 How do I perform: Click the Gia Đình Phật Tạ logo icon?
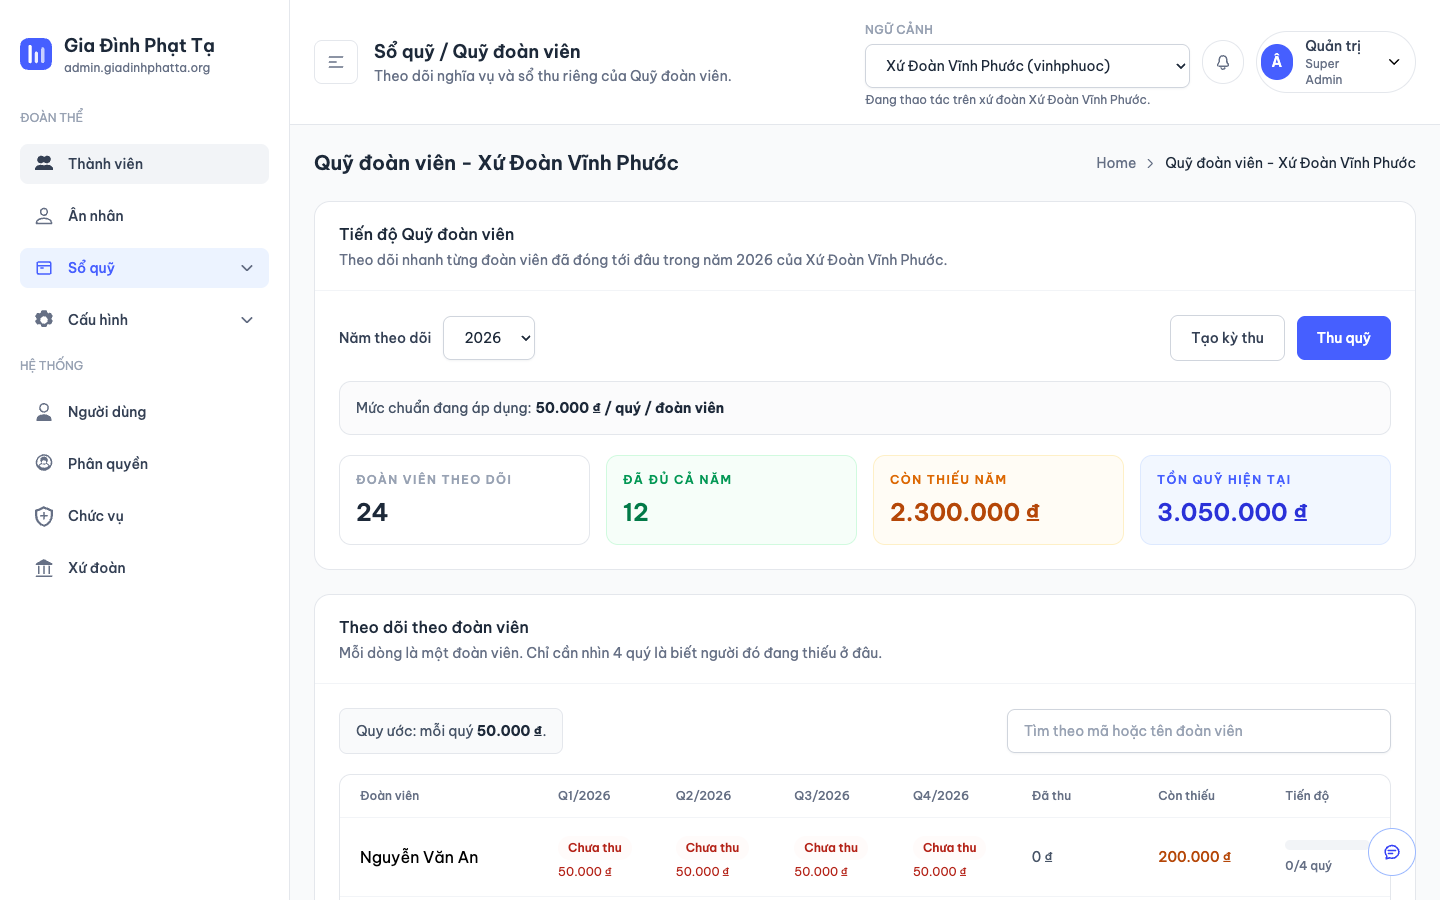click(x=36, y=54)
